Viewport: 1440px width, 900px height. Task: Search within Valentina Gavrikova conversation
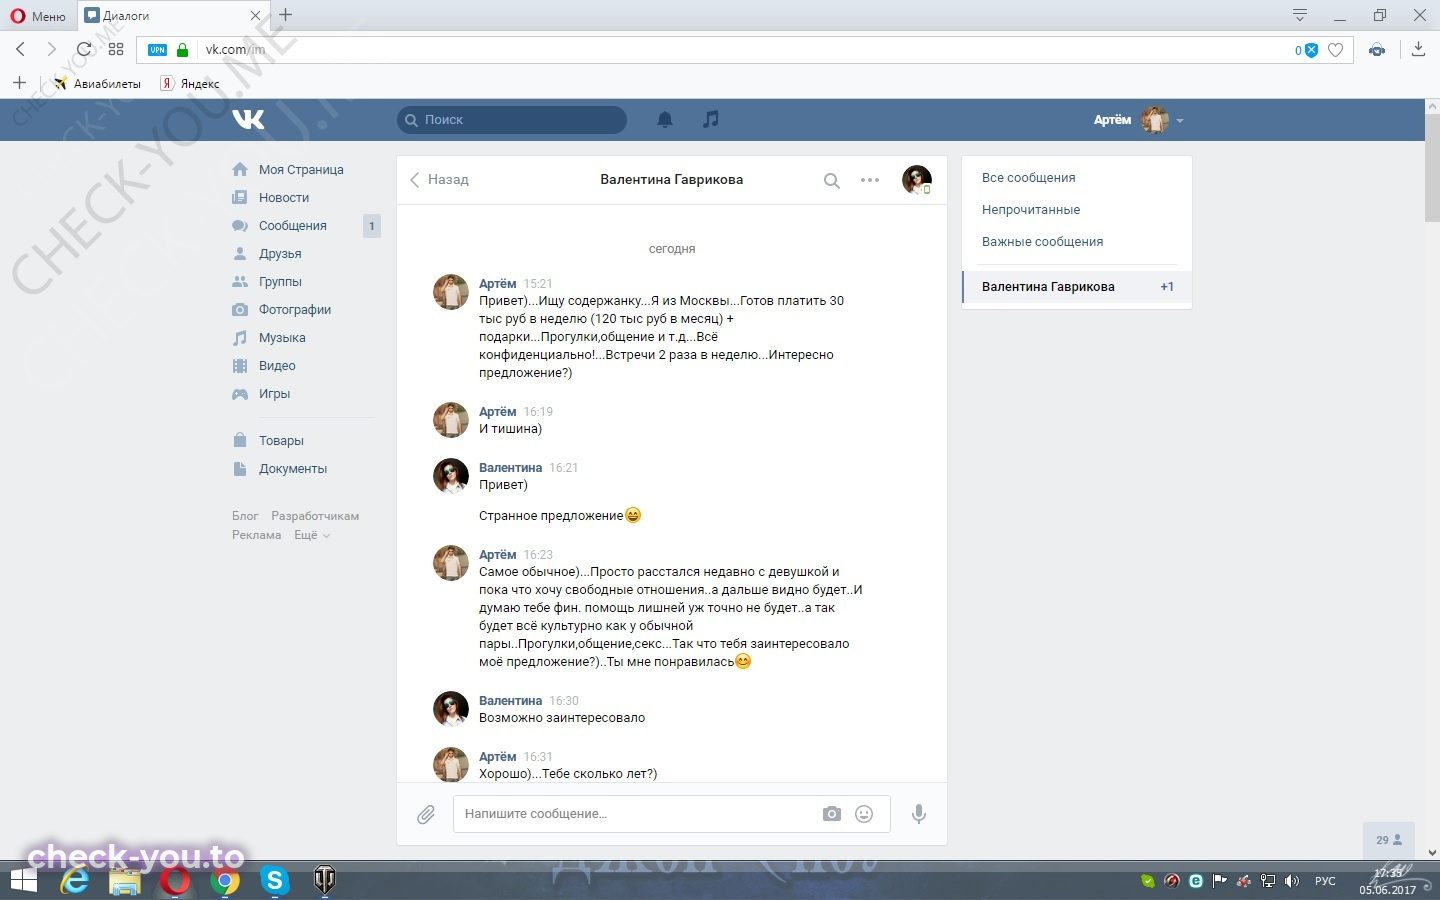click(x=831, y=181)
